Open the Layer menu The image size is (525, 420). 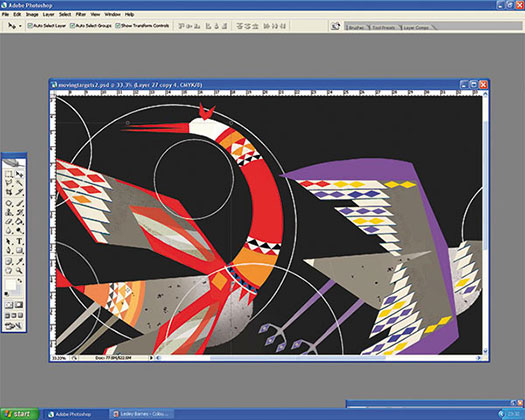point(49,14)
